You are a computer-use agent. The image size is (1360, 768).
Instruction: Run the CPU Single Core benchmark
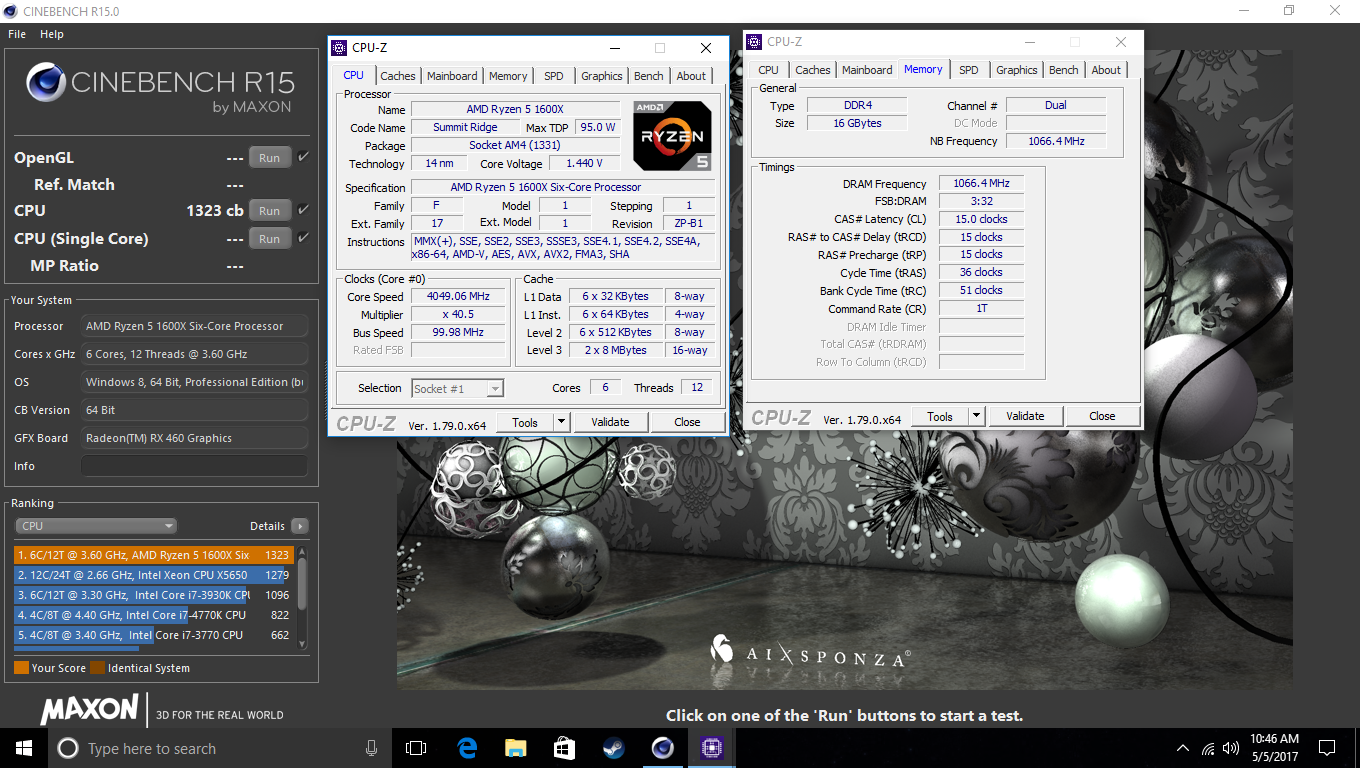pos(270,238)
